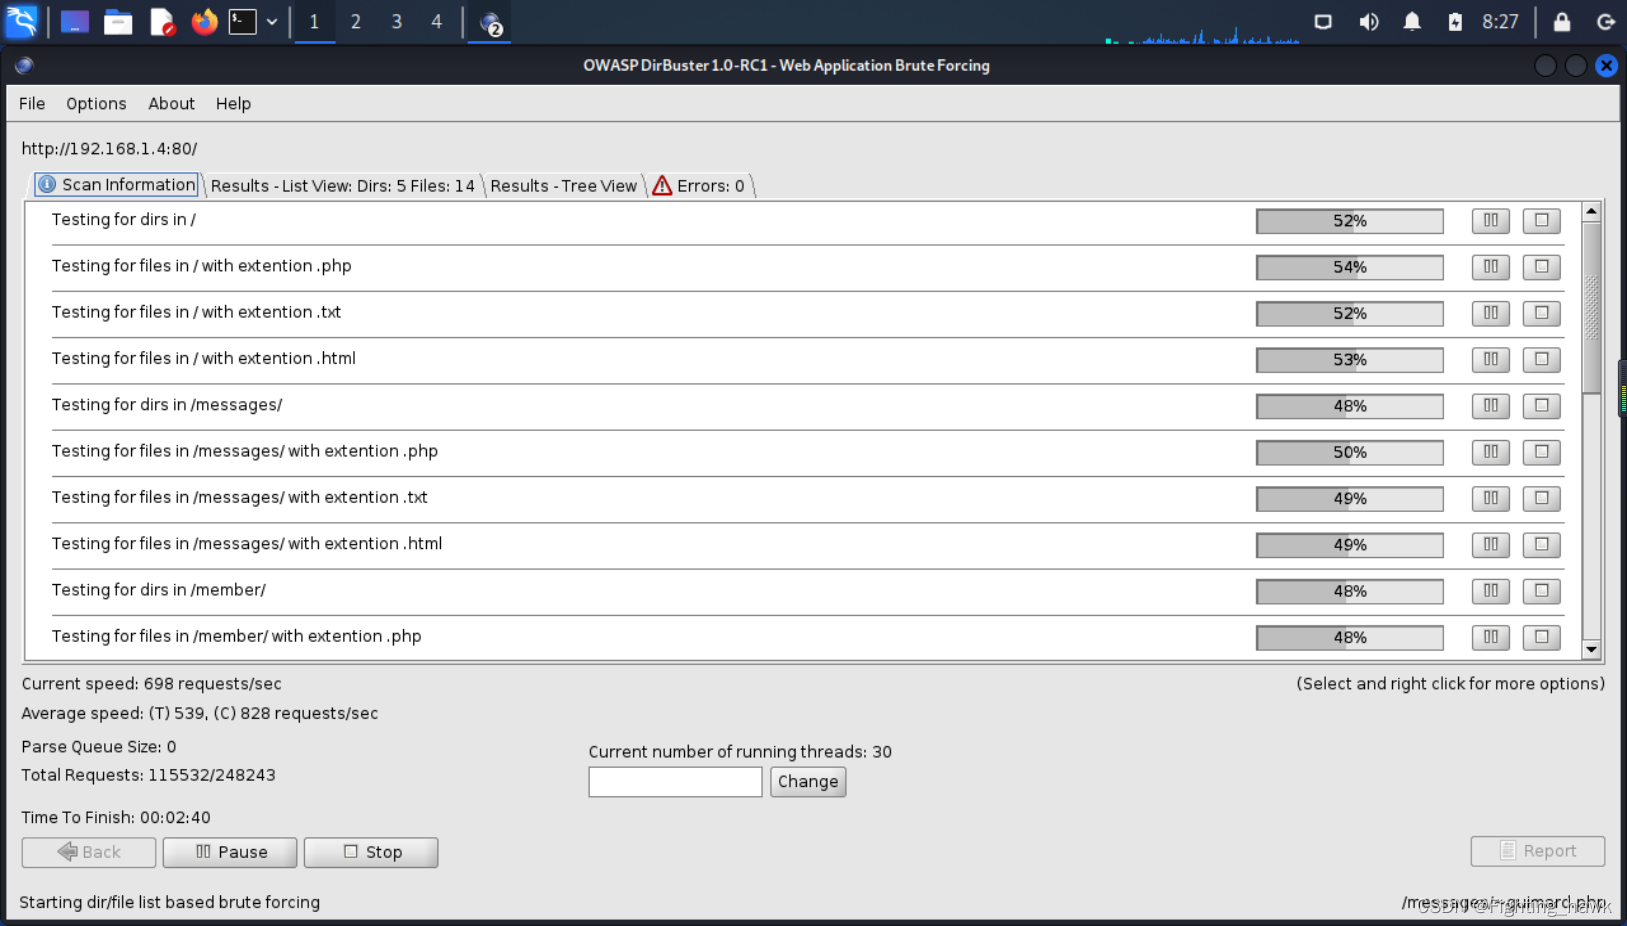Stop the 'Testing for dirs in /' scan row

(x=1541, y=221)
